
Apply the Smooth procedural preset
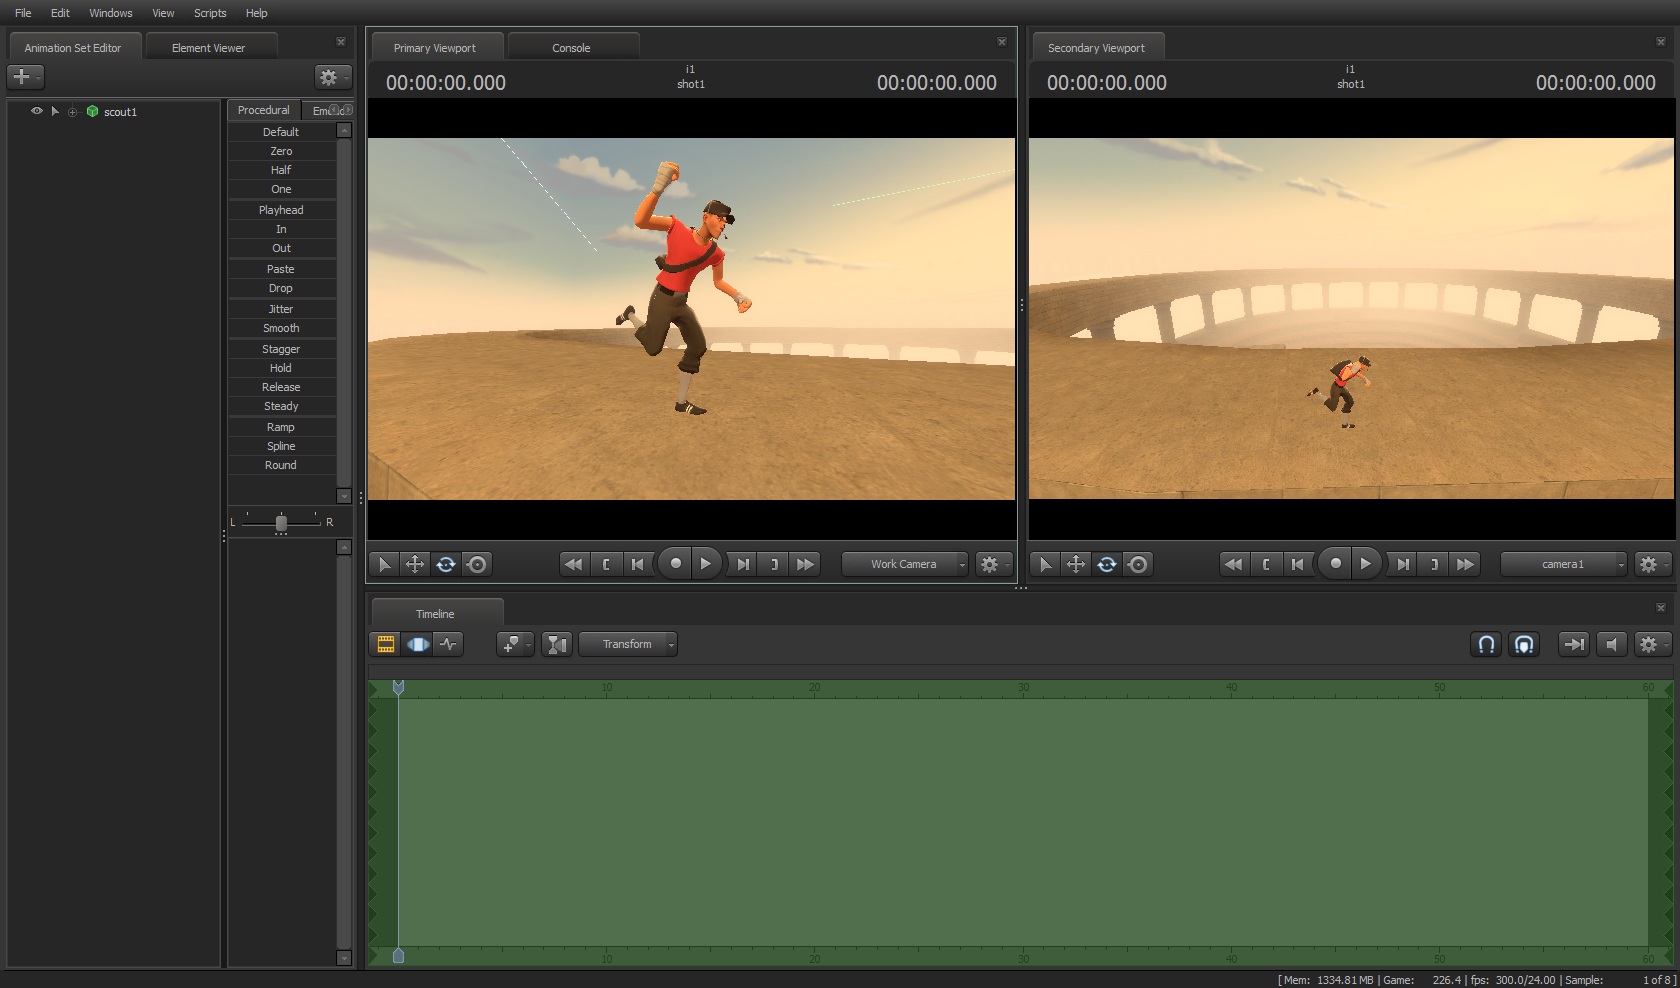click(281, 328)
